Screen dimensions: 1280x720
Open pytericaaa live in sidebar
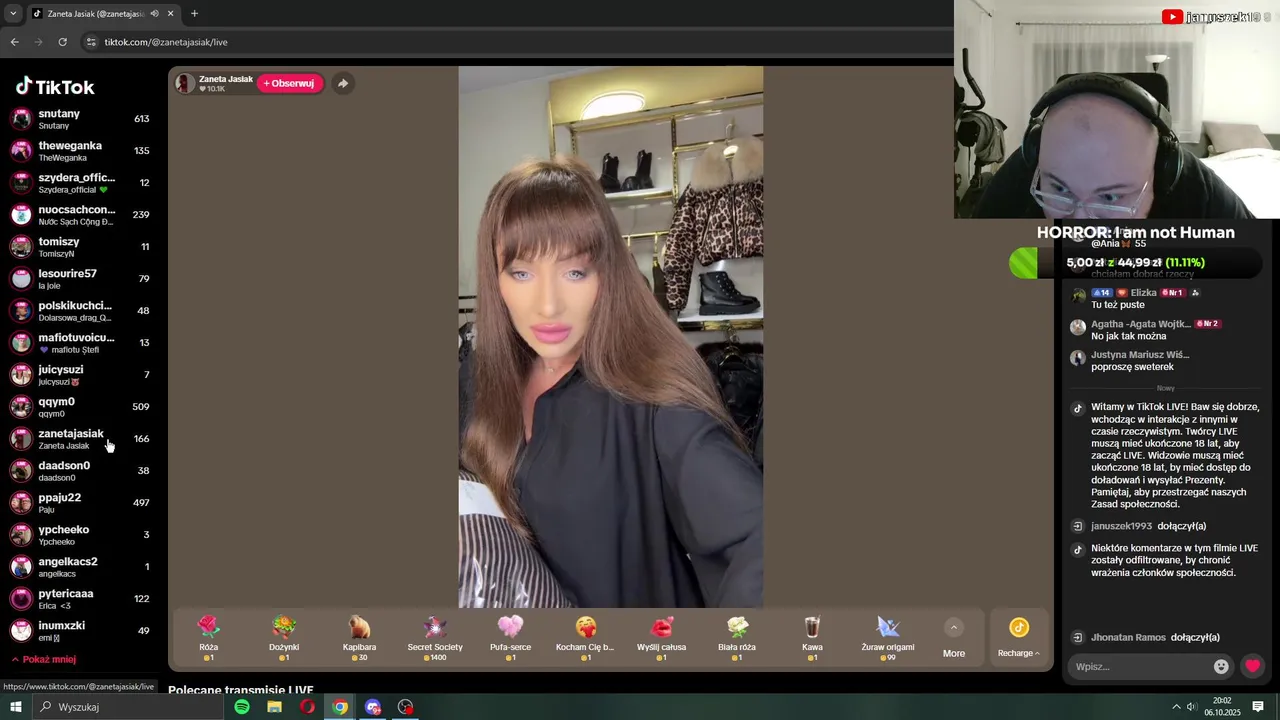(80, 599)
